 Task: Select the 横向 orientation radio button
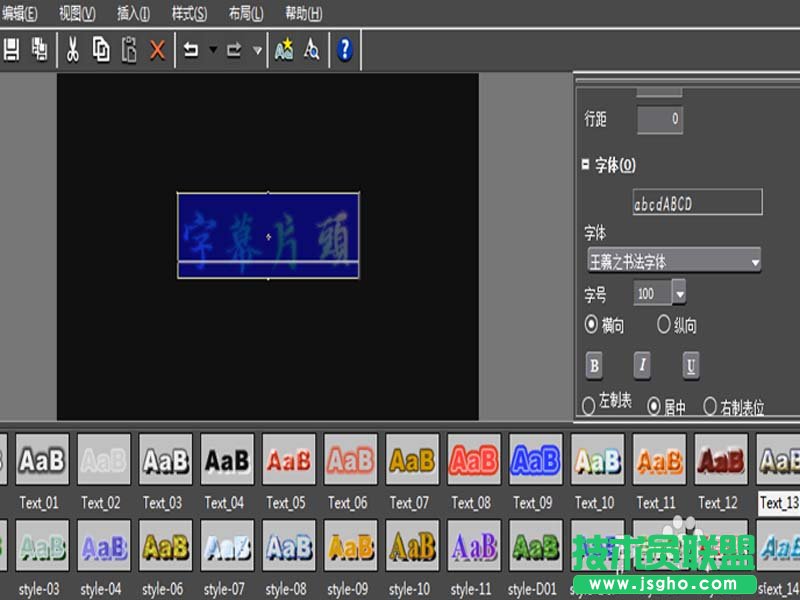tap(593, 325)
